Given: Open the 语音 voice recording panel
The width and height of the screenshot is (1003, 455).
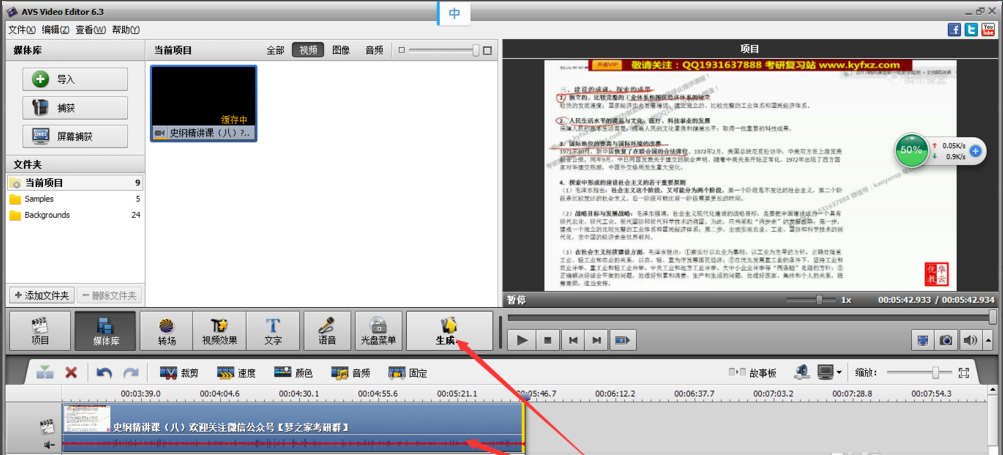Looking at the screenshot, I should tap(327, 331).
